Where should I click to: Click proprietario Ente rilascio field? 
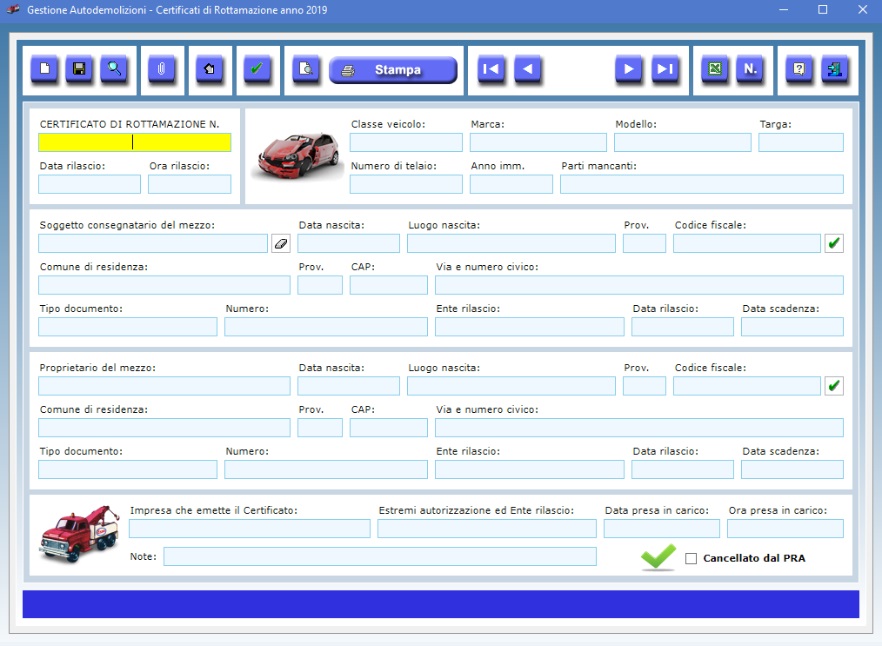tap(530, 469)
